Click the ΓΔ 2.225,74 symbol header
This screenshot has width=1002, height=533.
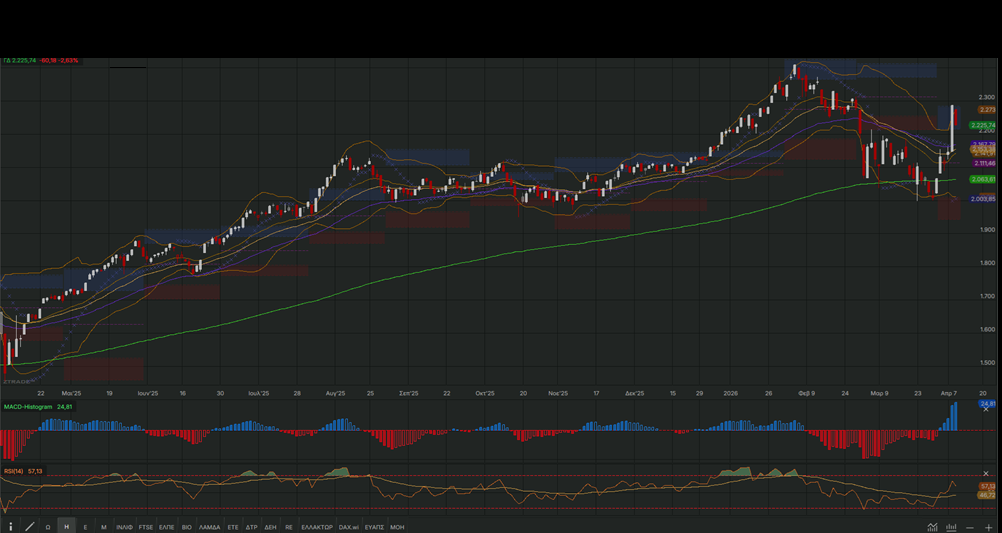pyautogui.click(x=19, y=61)
